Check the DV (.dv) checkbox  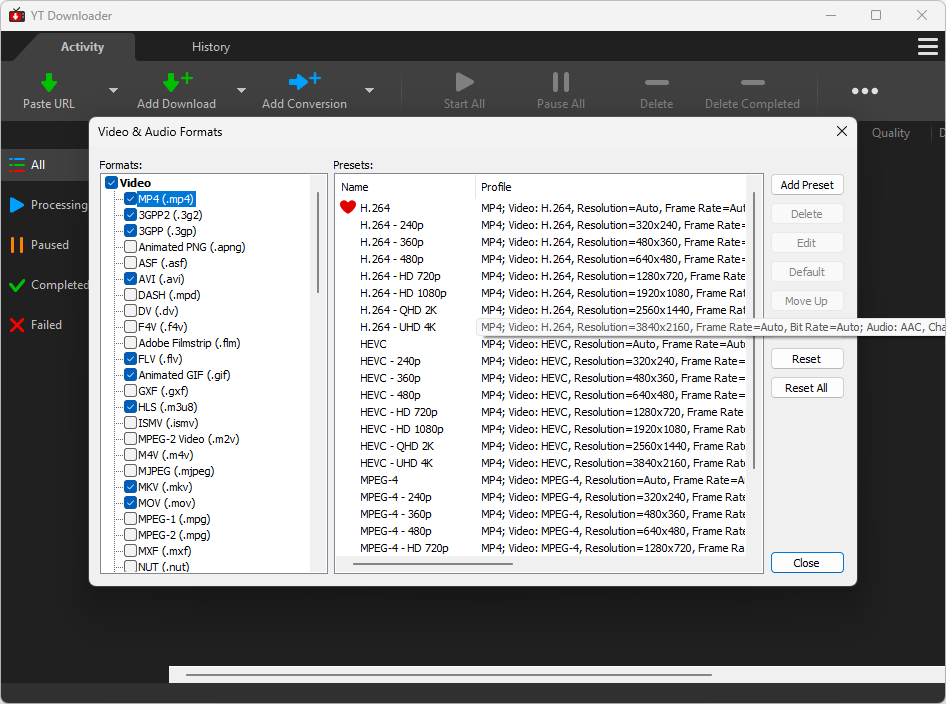pyautogui.click(x=130, y=311)
